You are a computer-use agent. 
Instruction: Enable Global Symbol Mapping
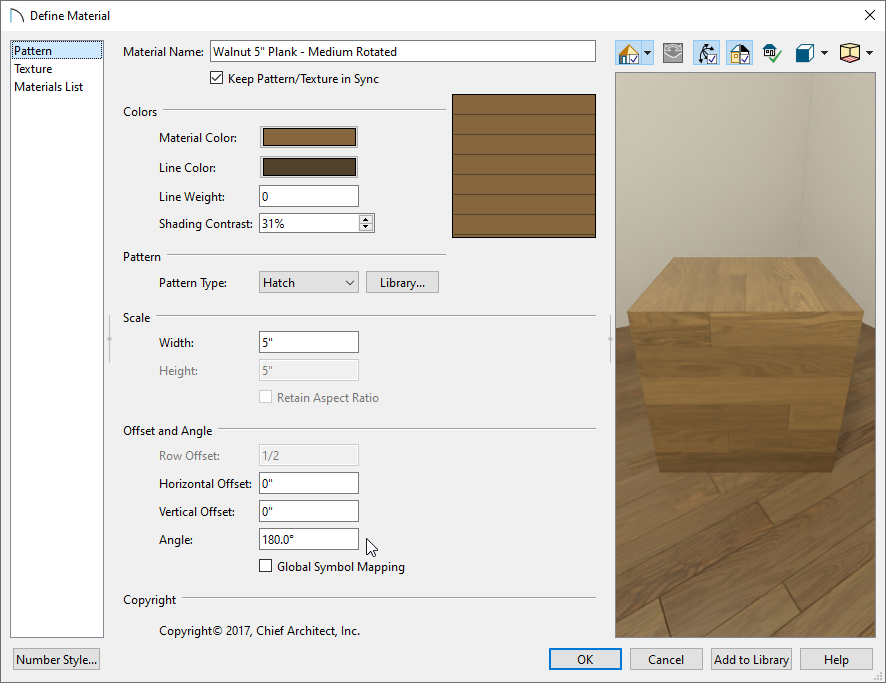coord(266,565)
